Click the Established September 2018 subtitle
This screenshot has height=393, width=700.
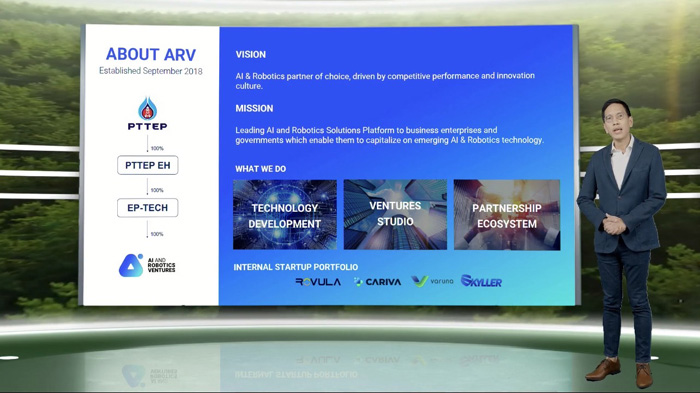[x=151, y=71]
